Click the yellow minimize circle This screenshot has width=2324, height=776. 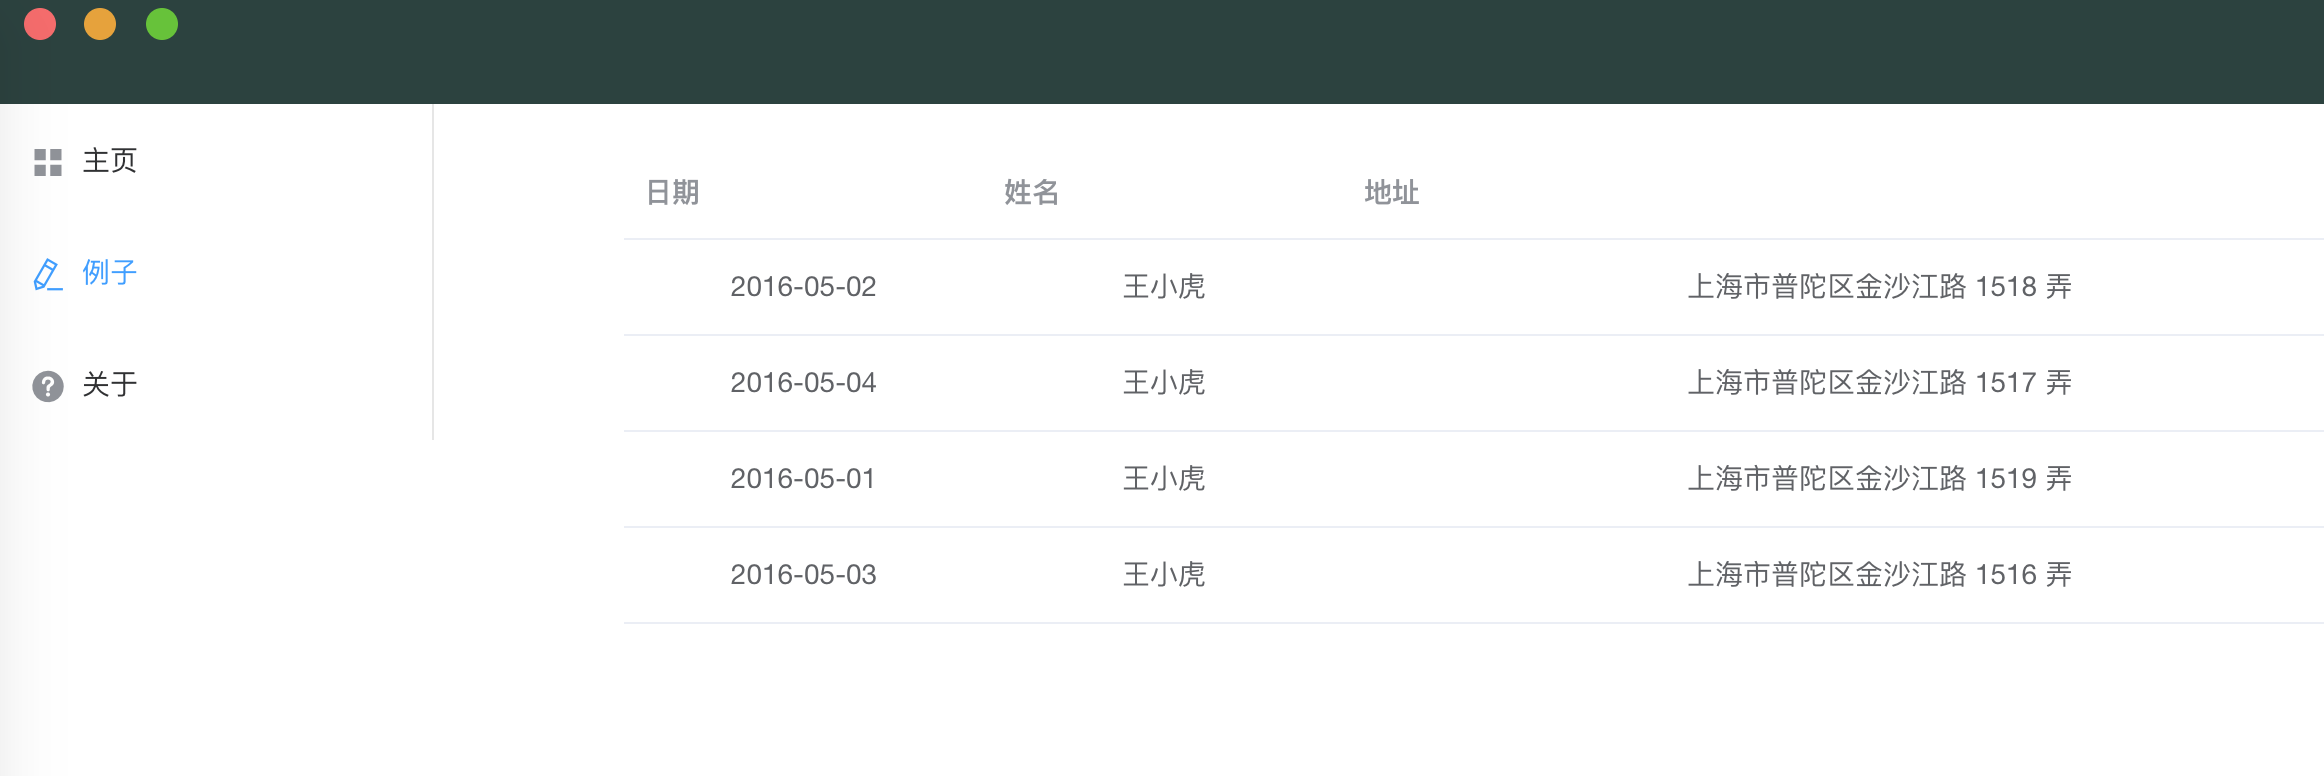(x=100, y=23)
